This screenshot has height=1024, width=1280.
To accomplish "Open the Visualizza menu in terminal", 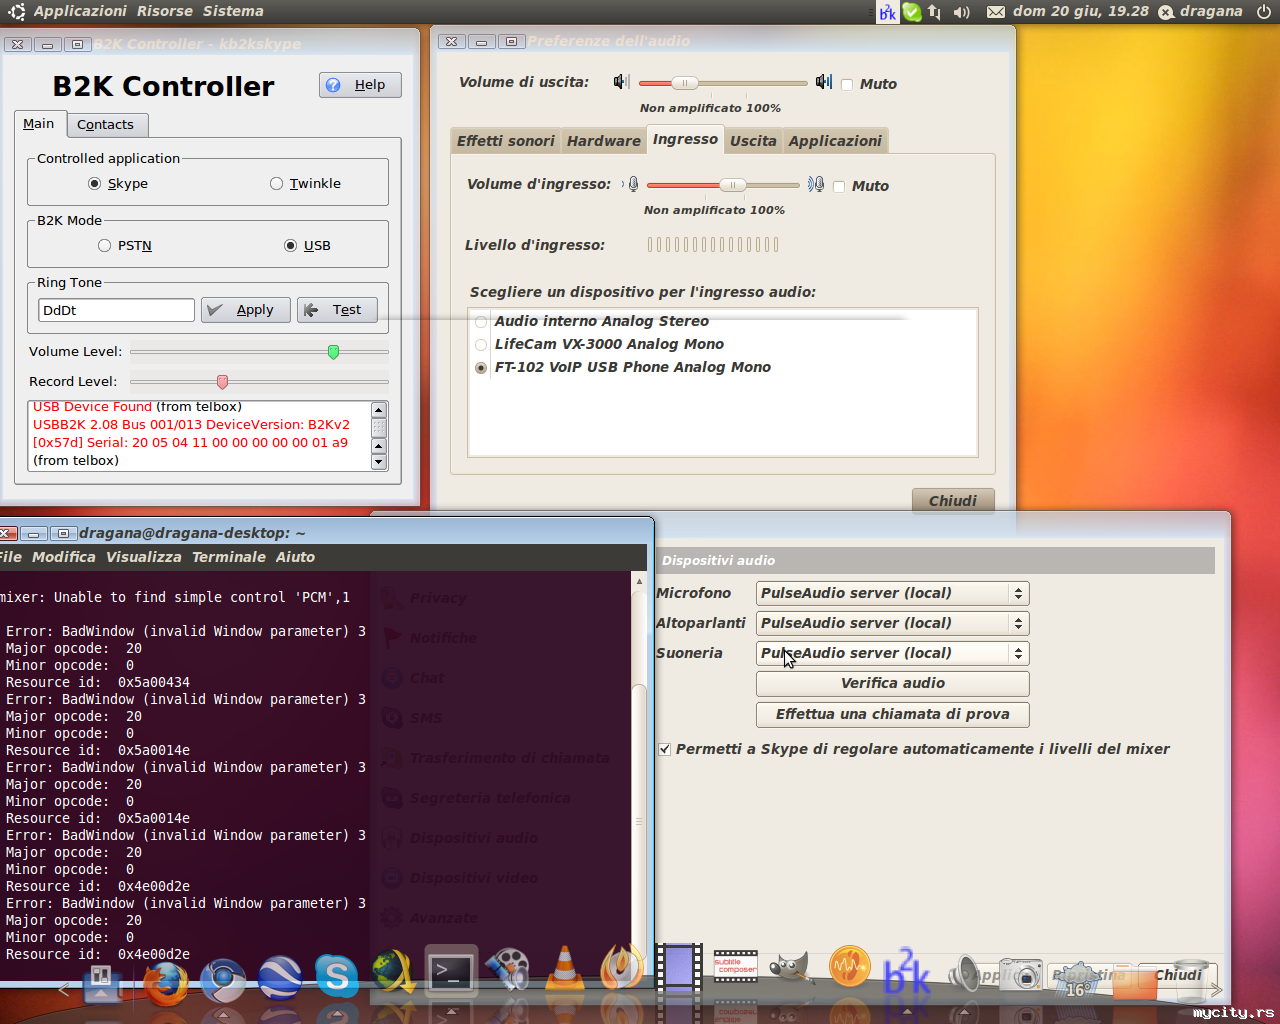I will [144, 558].
